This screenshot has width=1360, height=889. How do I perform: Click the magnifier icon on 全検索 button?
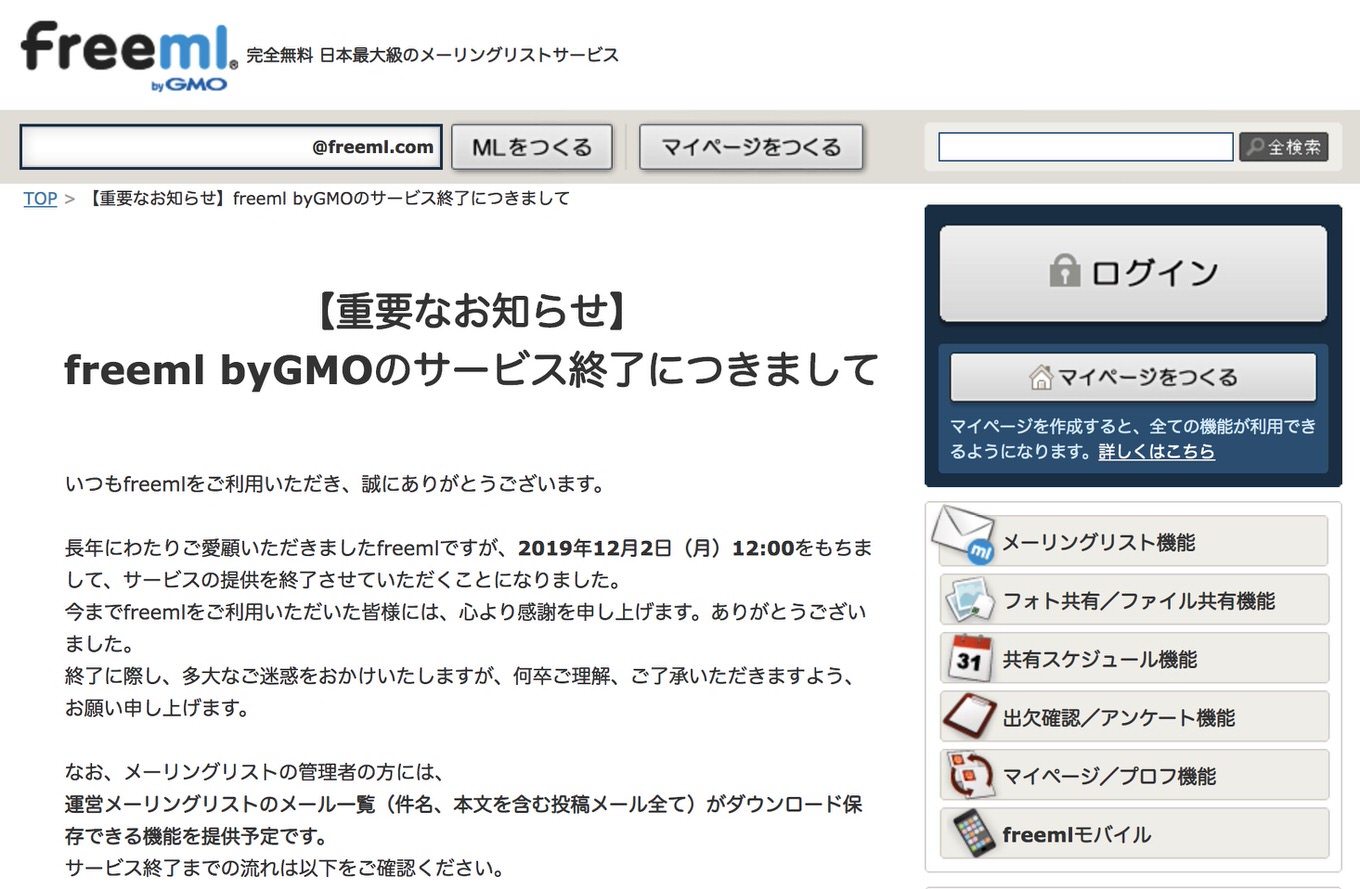click(1255, 147)
